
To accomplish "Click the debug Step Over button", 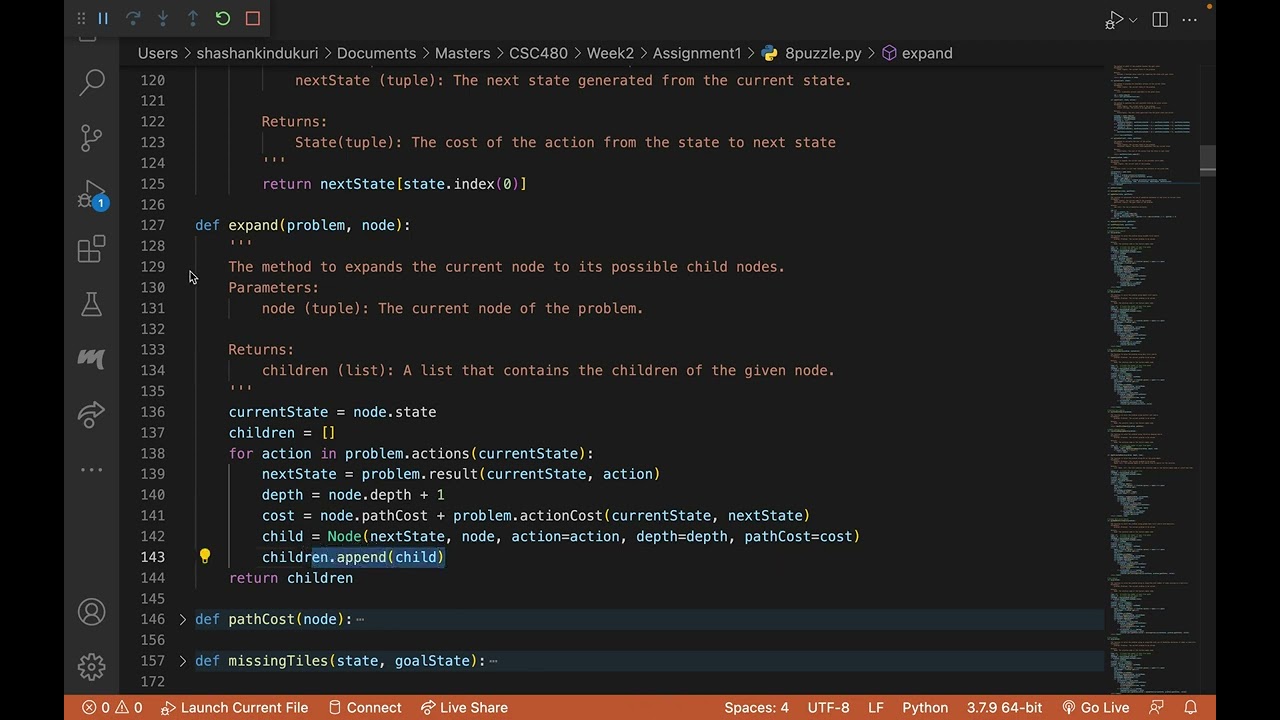I will [x=133, y=18].
